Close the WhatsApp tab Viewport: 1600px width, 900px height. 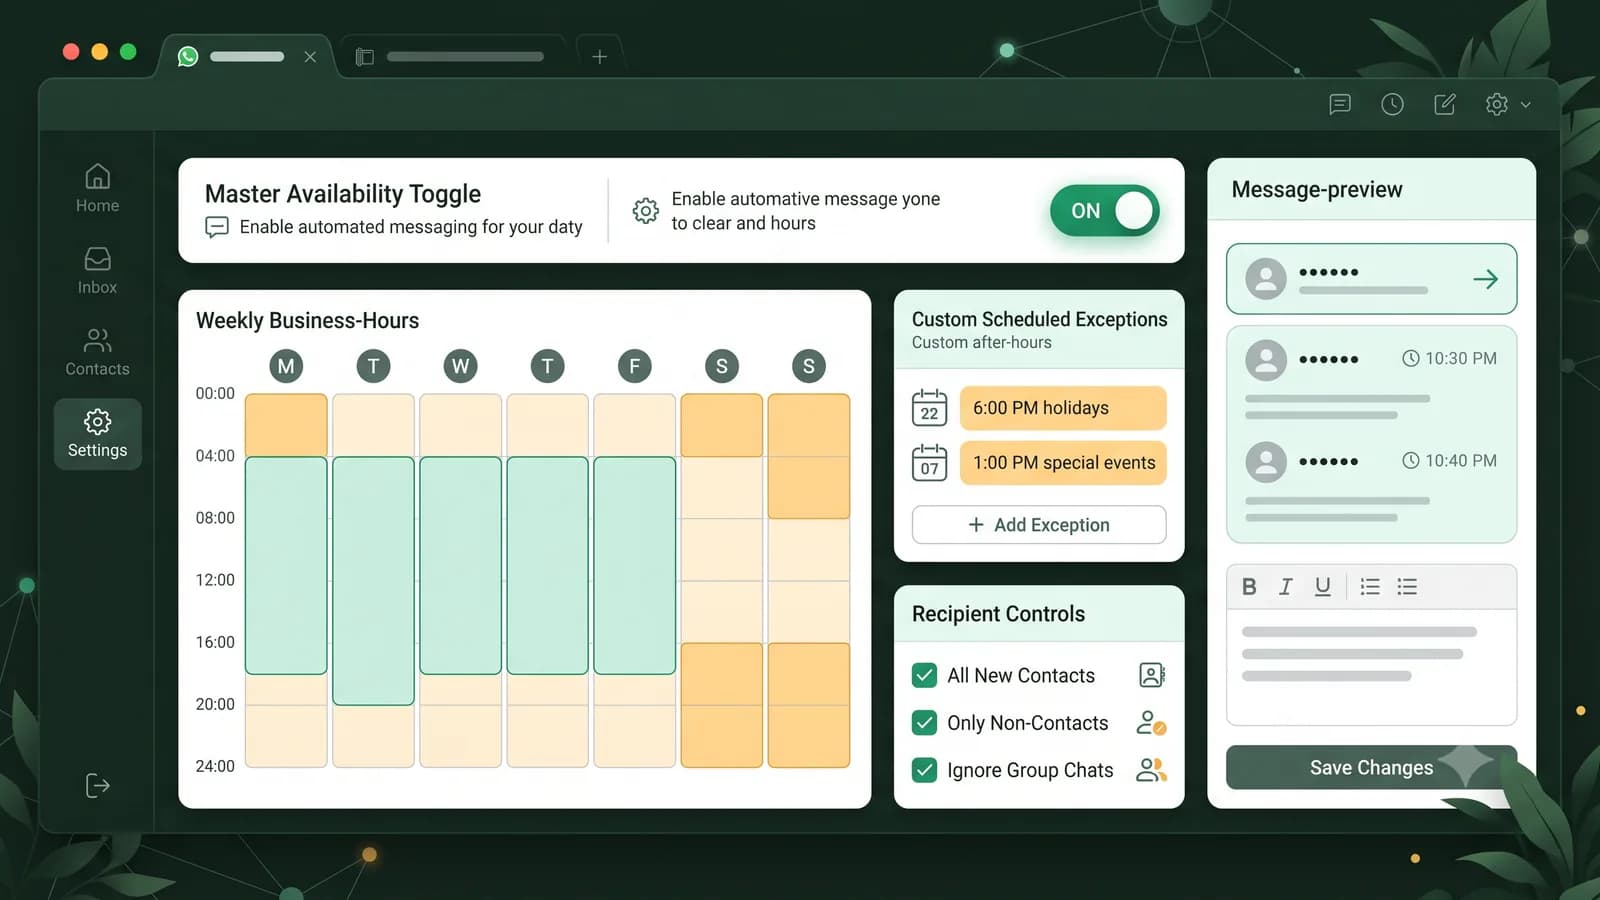pyautogui.click(x=310, y=57)
